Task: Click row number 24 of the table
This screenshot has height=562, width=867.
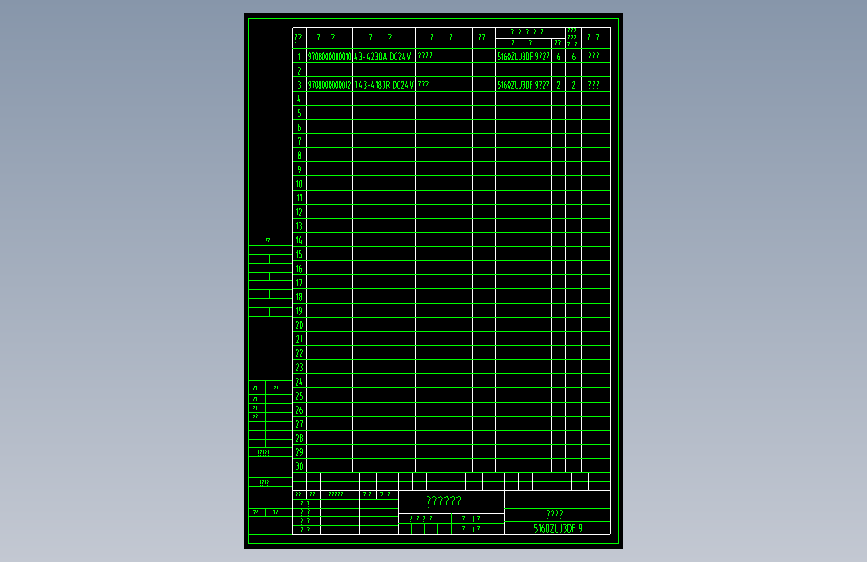Action: click(x=299, y=382)
